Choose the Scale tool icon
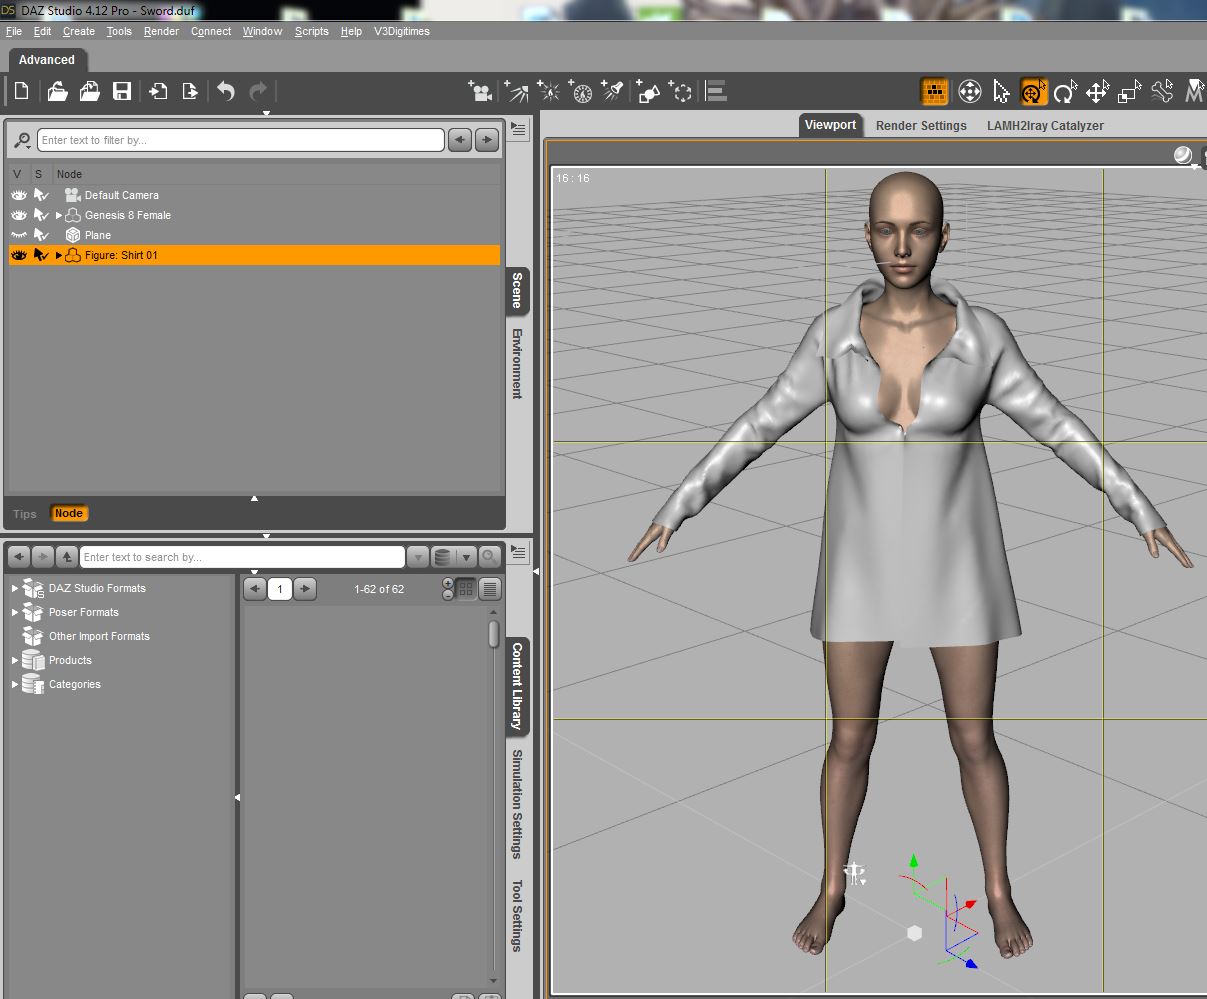Image resolution: width=1207 pixels, height=999 pixels. point(1129,92)
